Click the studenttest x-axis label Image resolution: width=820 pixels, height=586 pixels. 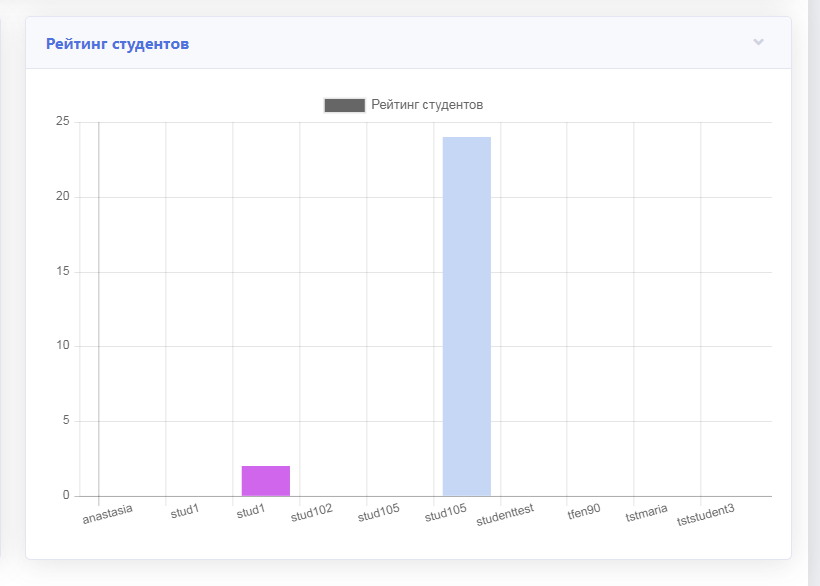(x=505, y=514)
